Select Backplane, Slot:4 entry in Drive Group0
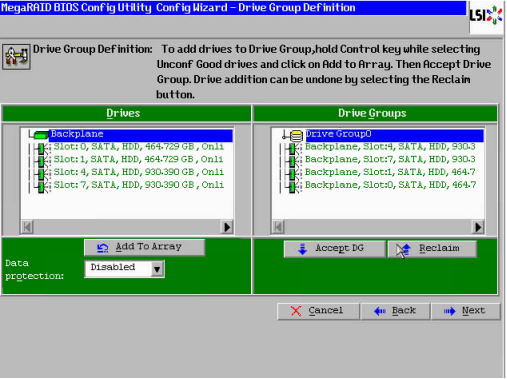 (390, 147)
